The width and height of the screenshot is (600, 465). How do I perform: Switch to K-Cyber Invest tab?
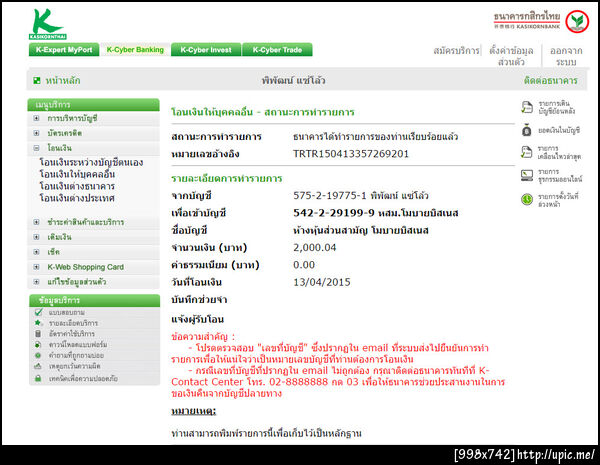(x=206, y=50)
